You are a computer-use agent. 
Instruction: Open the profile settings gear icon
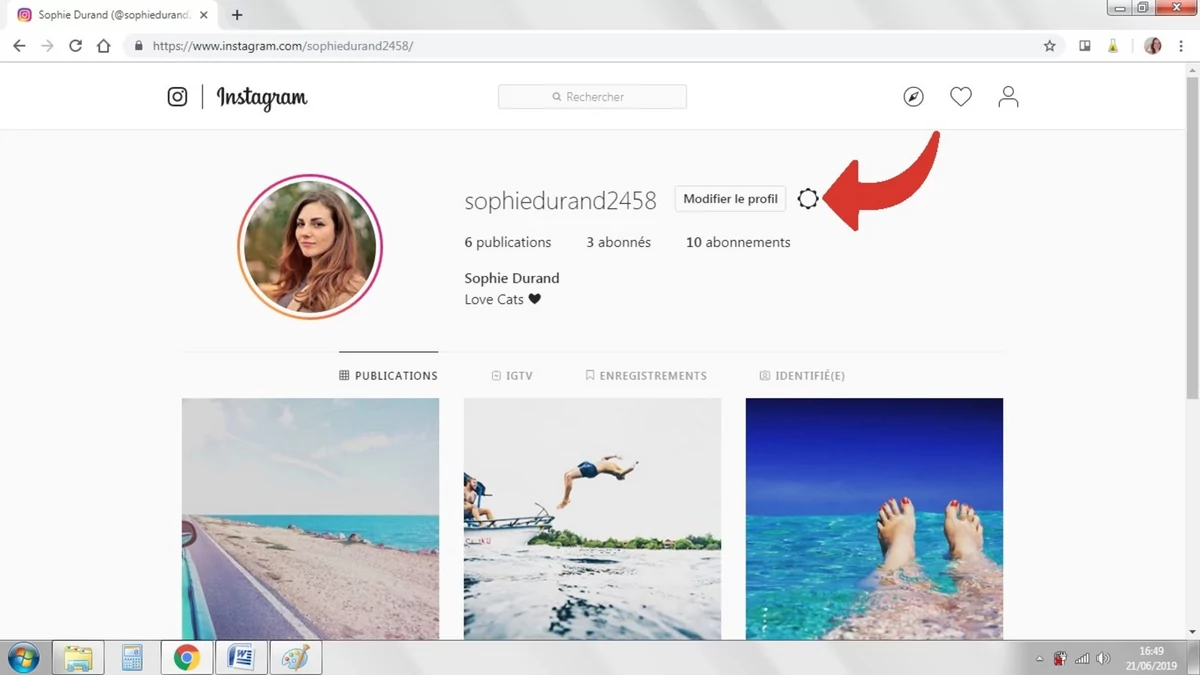[808, 199]
